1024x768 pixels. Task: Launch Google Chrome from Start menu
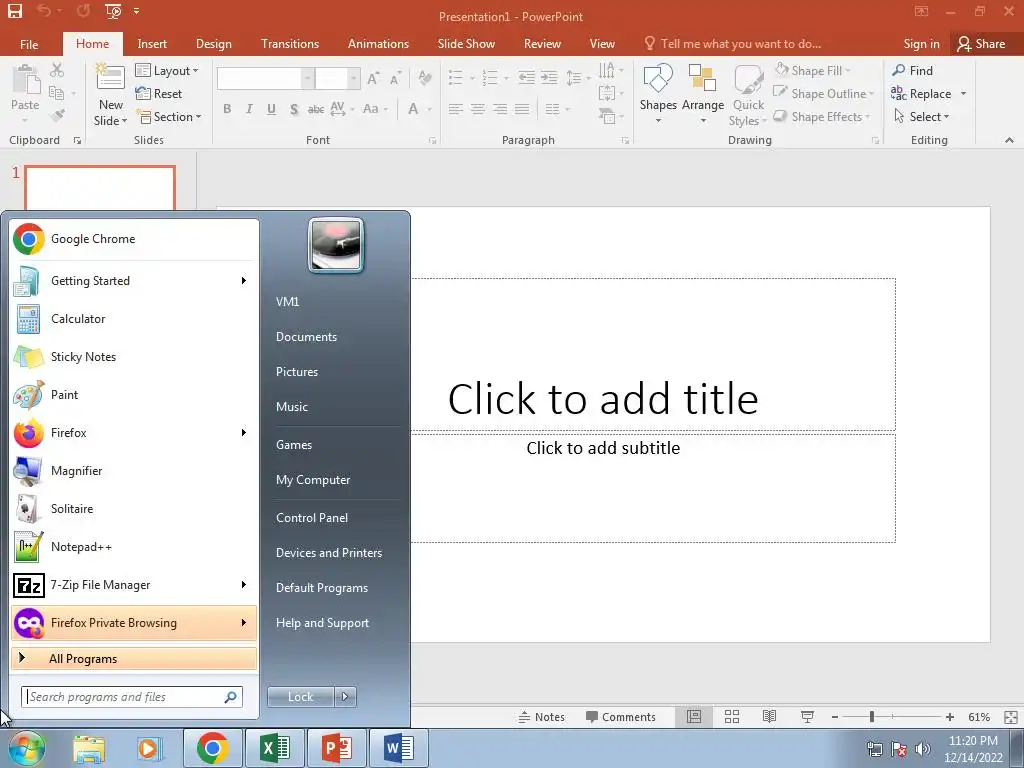(134, 239)
